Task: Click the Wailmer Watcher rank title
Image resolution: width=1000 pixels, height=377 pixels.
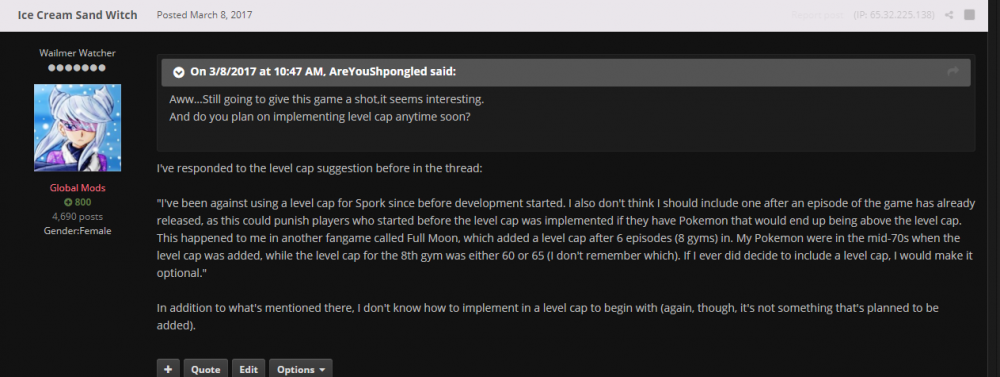Action: tap(77, 53)
